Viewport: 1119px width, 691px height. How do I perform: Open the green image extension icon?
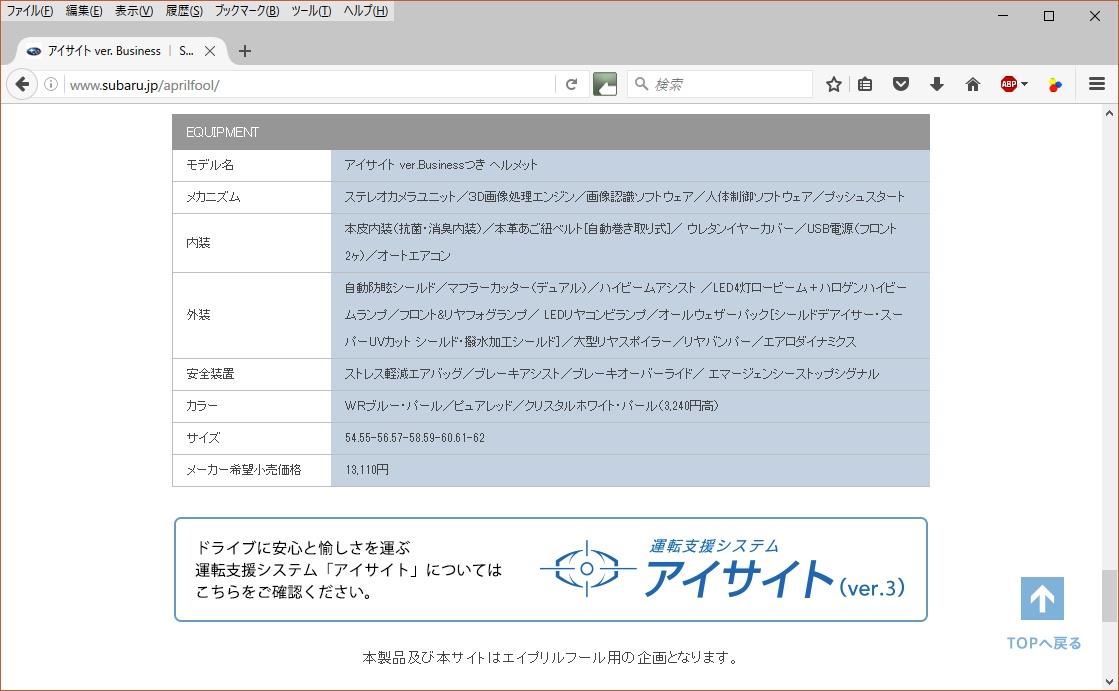click(x=604, y=84)
